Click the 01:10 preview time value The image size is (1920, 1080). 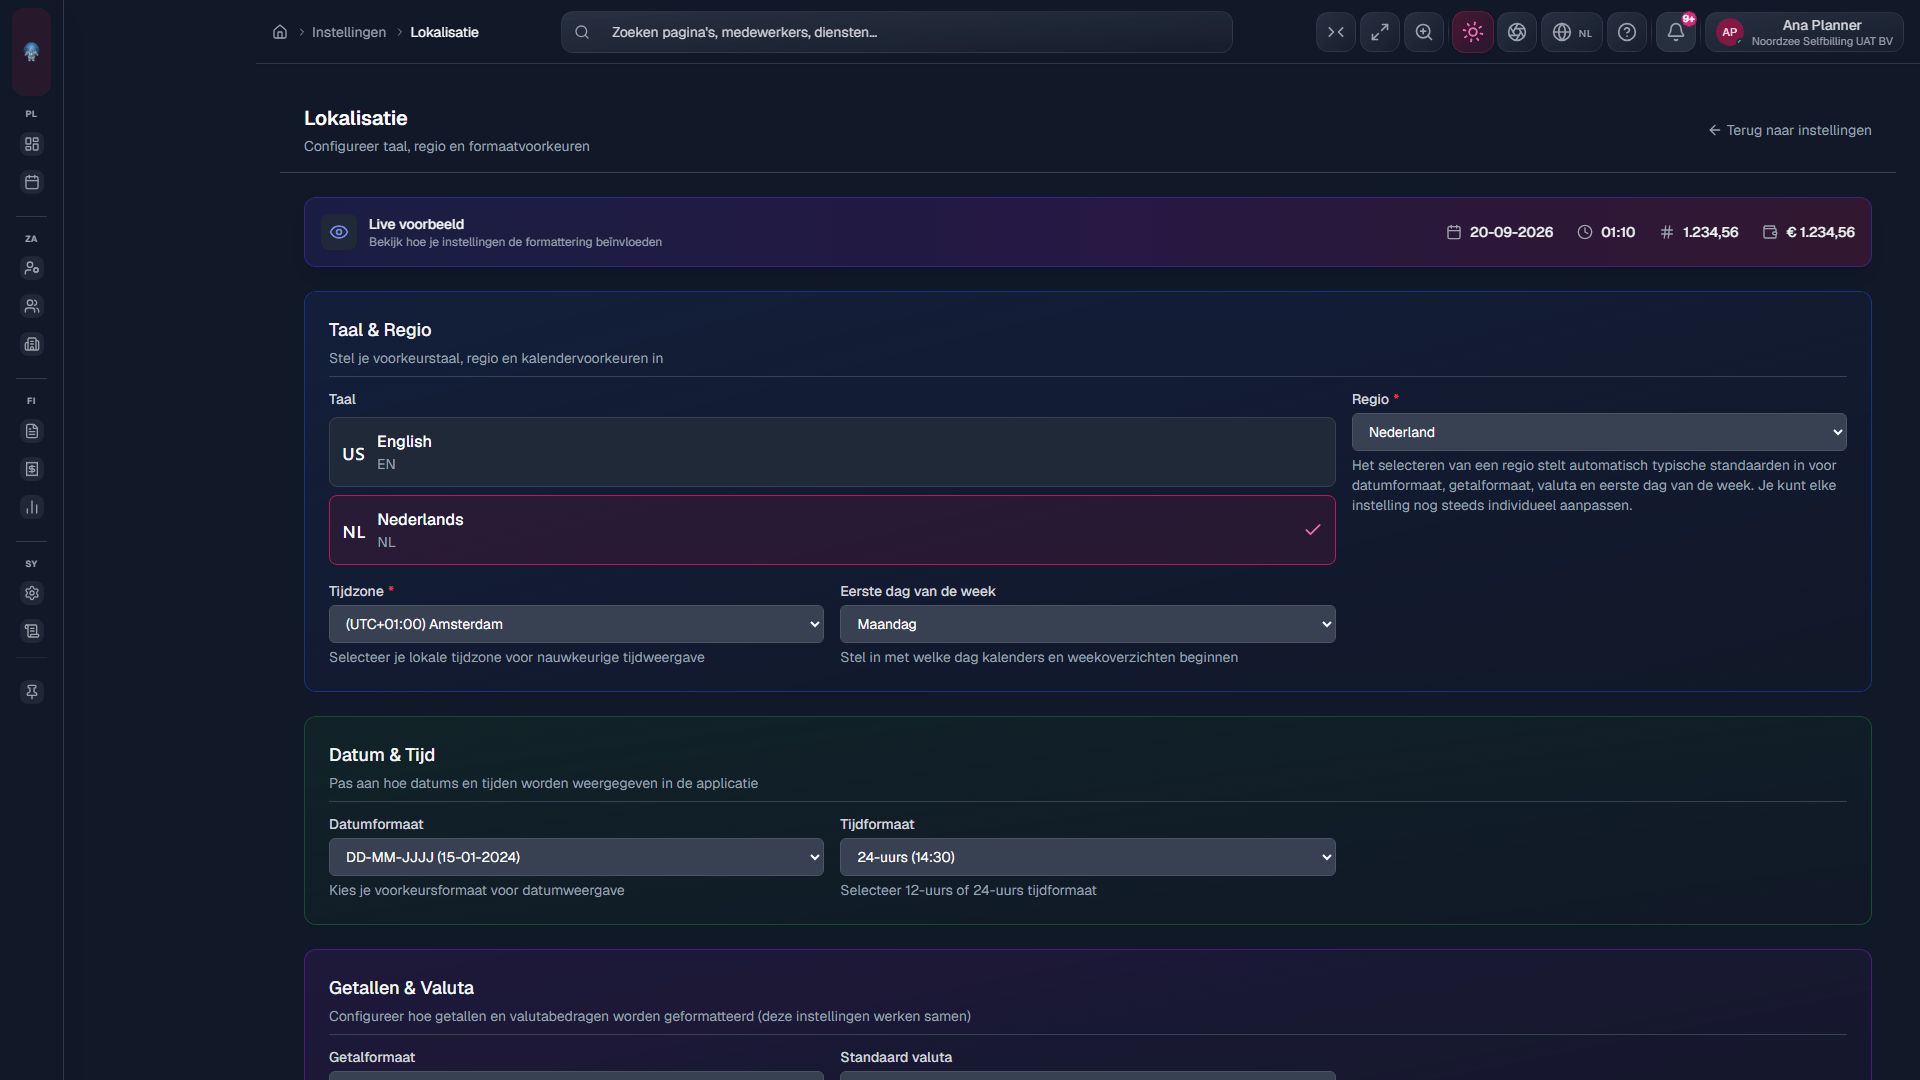pos(1618,232)
